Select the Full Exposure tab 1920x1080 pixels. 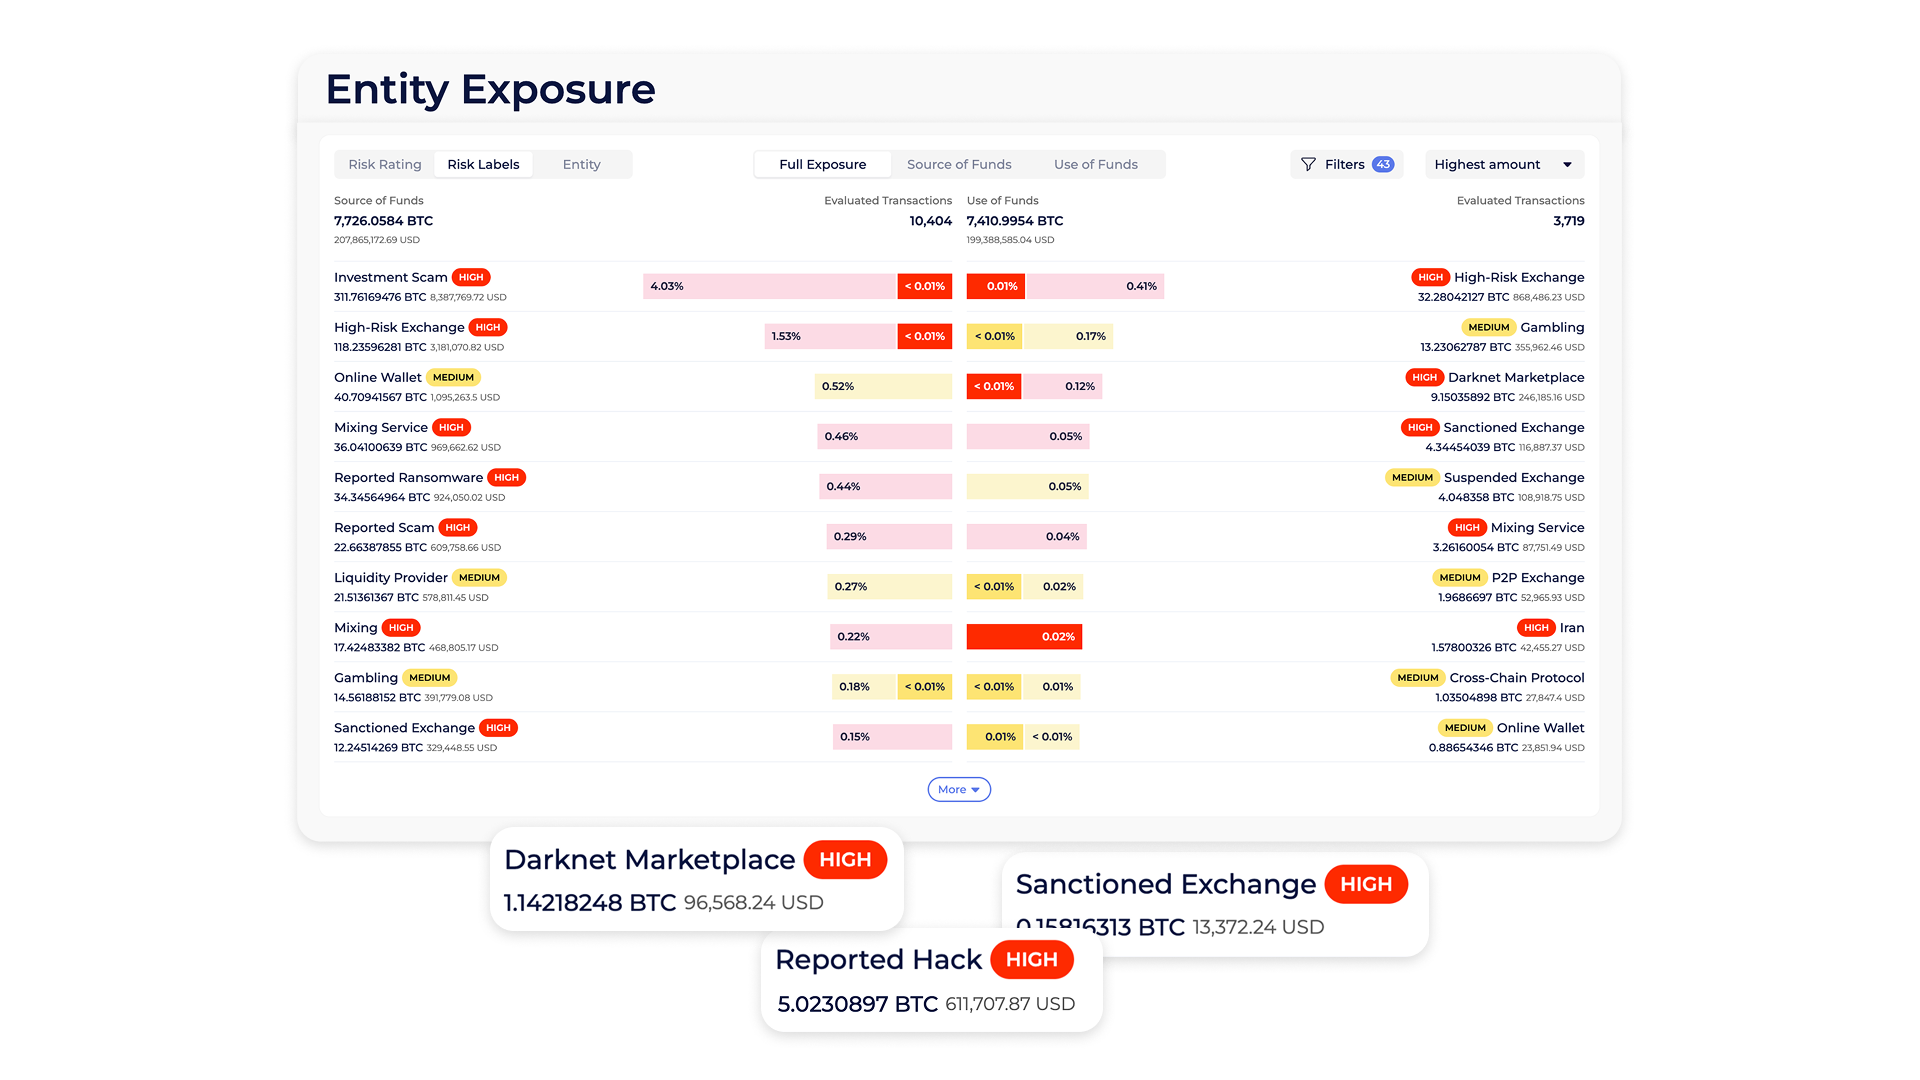click(822, 164)
